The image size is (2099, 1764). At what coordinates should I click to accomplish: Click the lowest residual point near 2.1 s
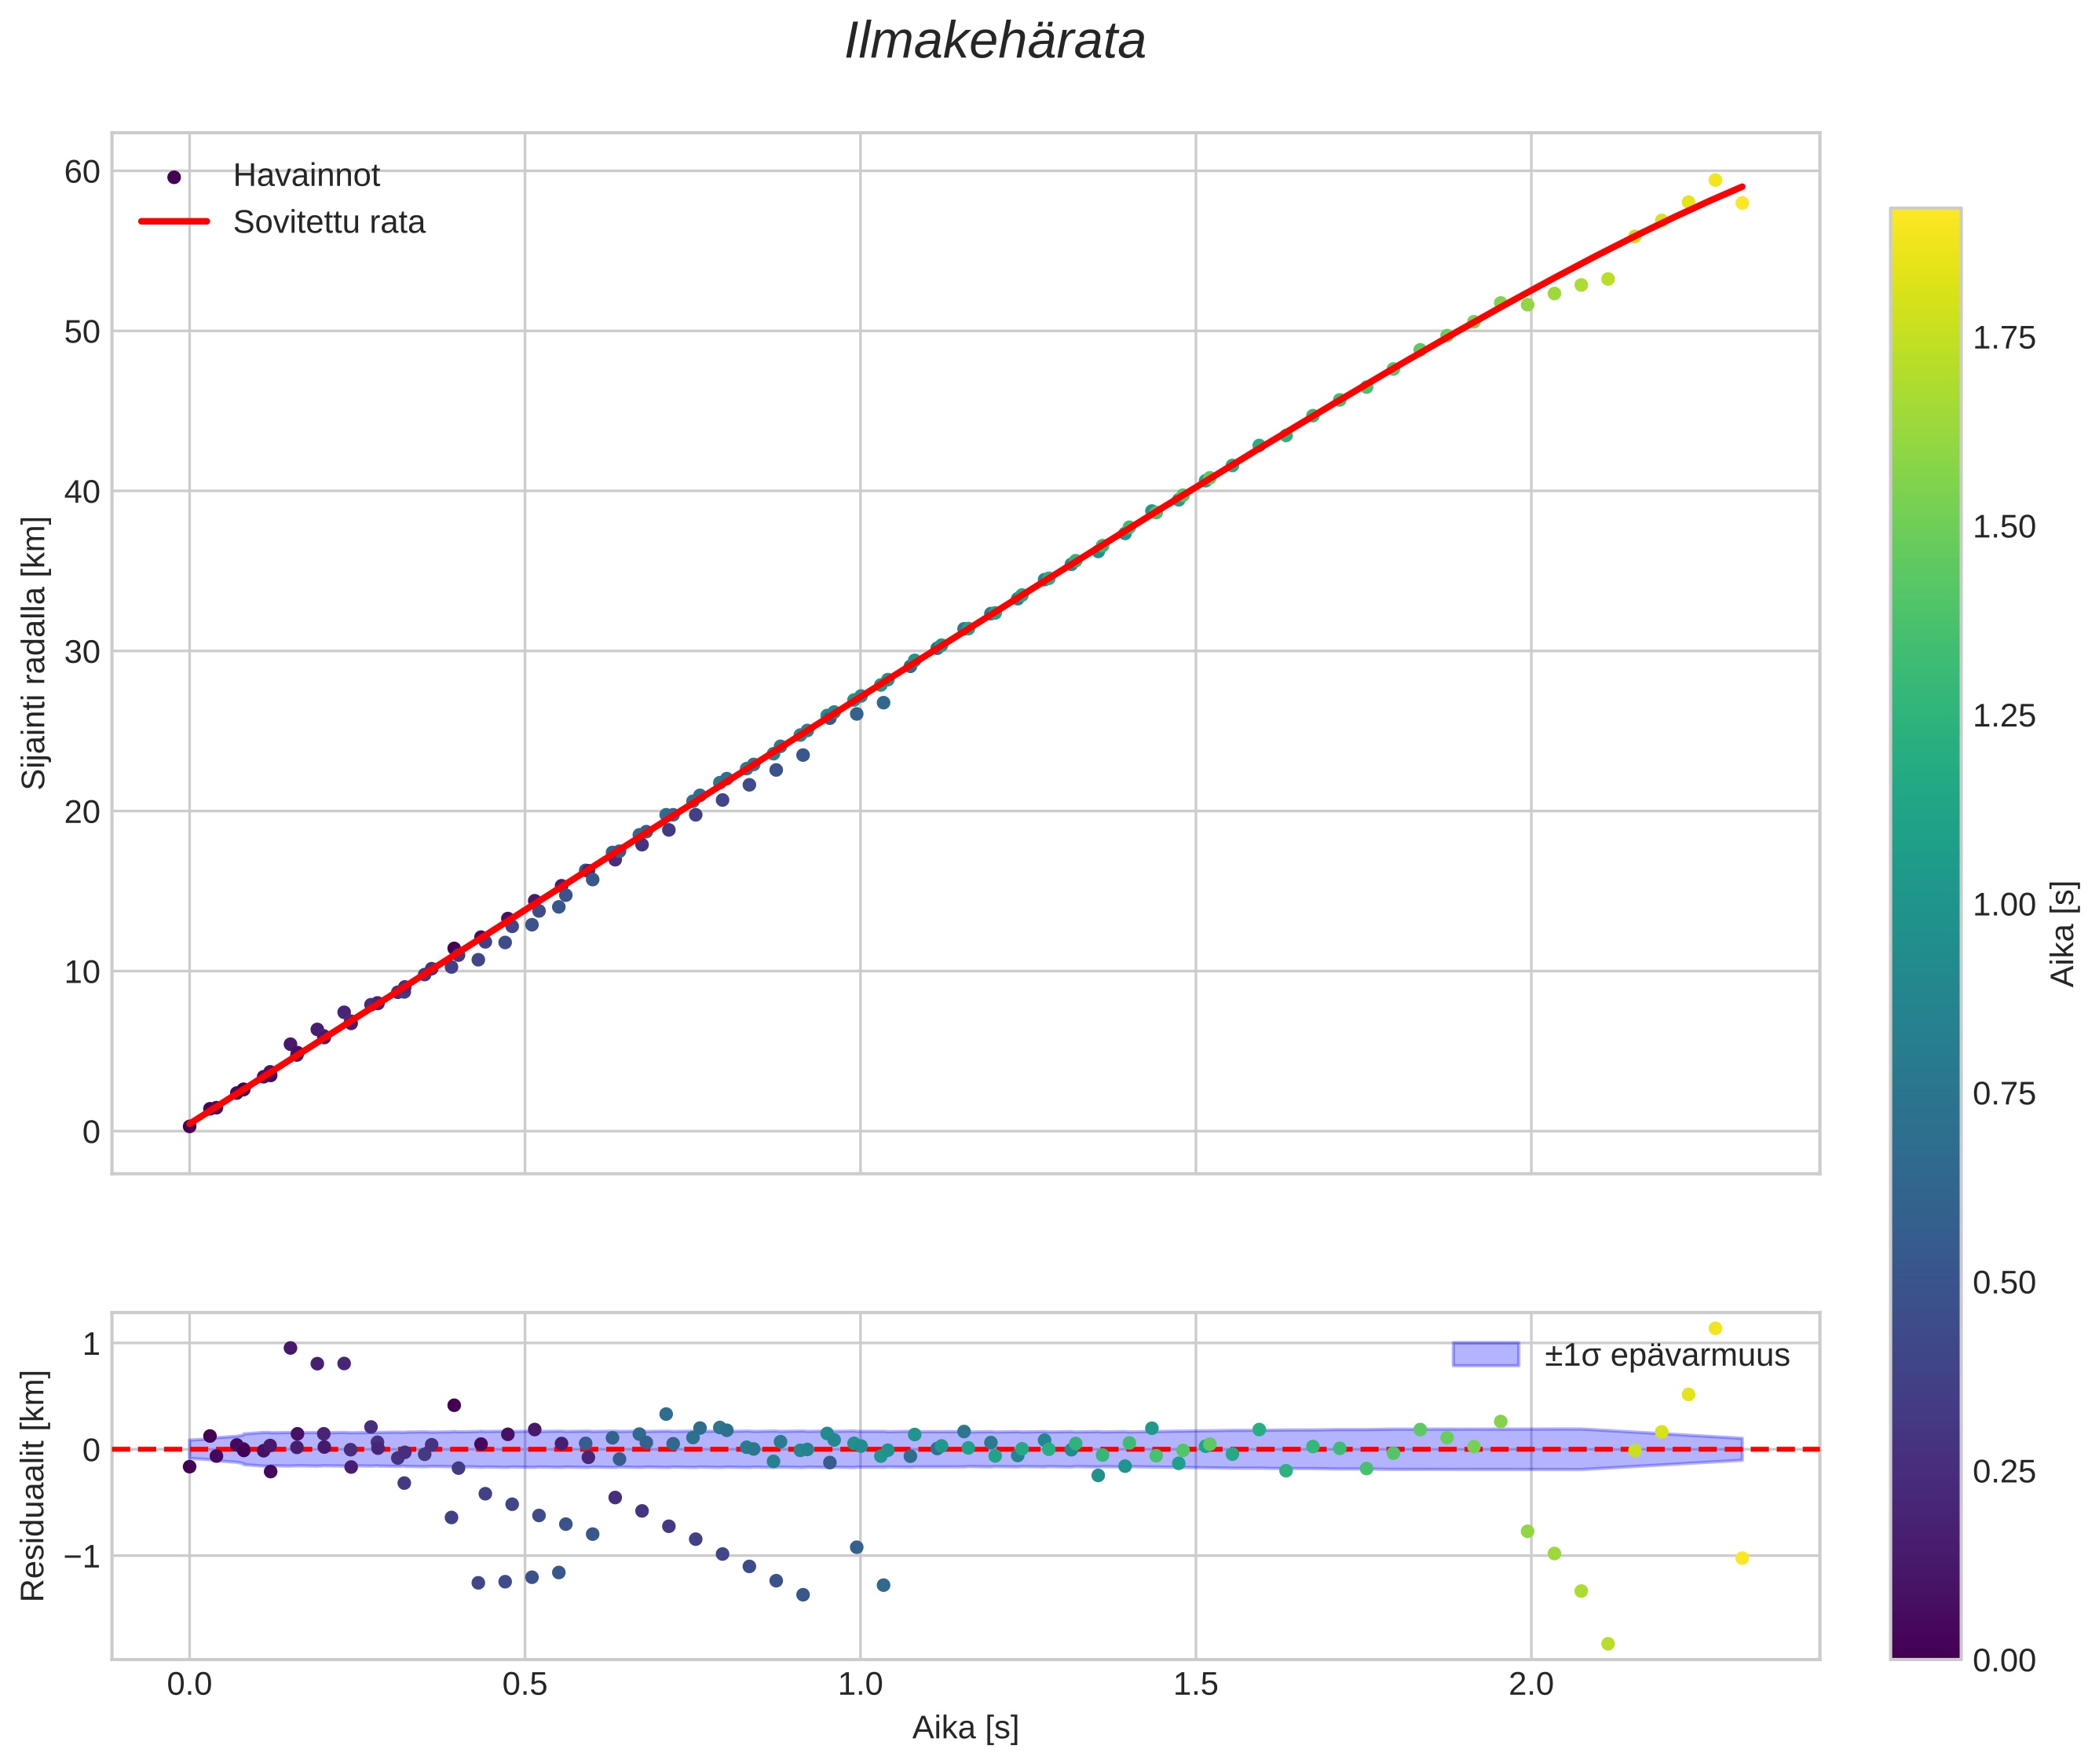[x=1607, y=1644]
